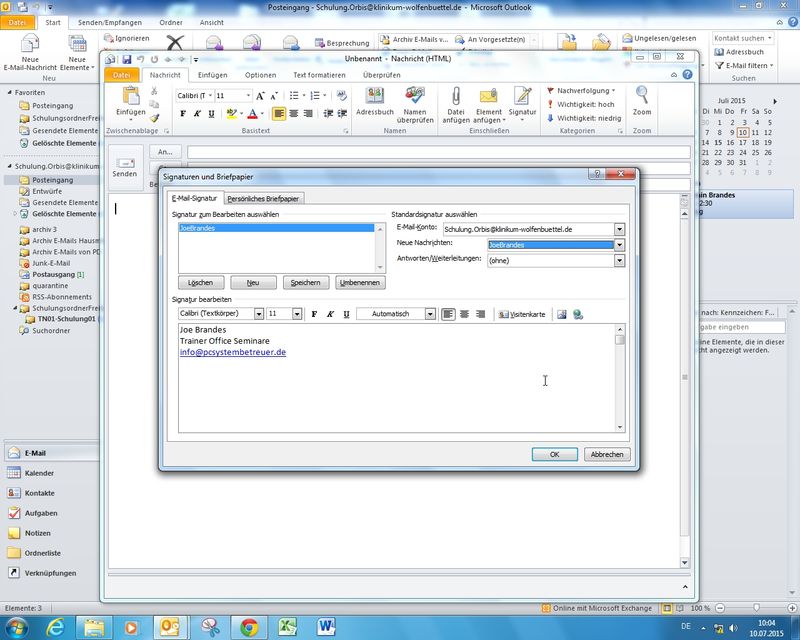
Task: Click the Zoom magnifier in the ribbon
Action: click(x=642, y=102)
